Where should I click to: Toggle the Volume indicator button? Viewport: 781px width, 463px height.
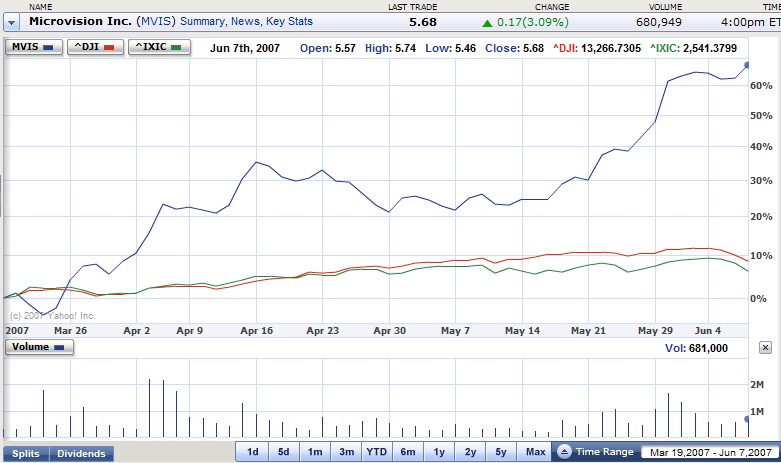39,347
